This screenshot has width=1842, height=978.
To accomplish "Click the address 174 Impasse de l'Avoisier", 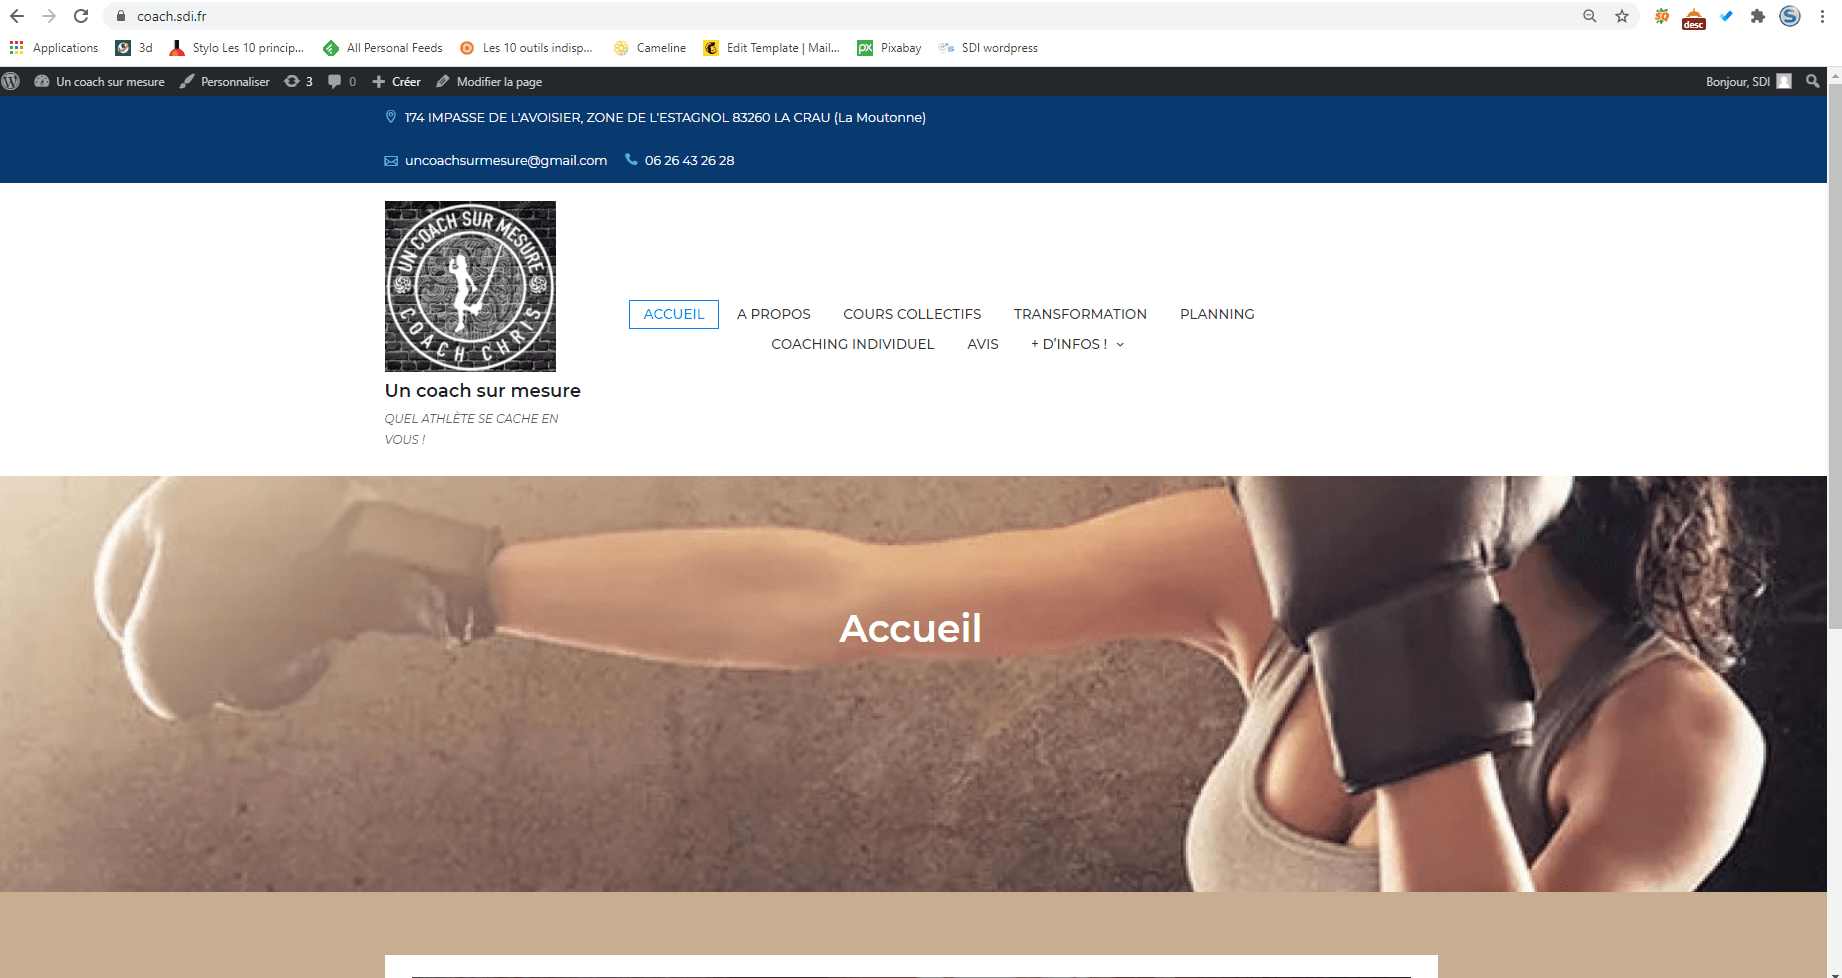I will click(665, 118).
